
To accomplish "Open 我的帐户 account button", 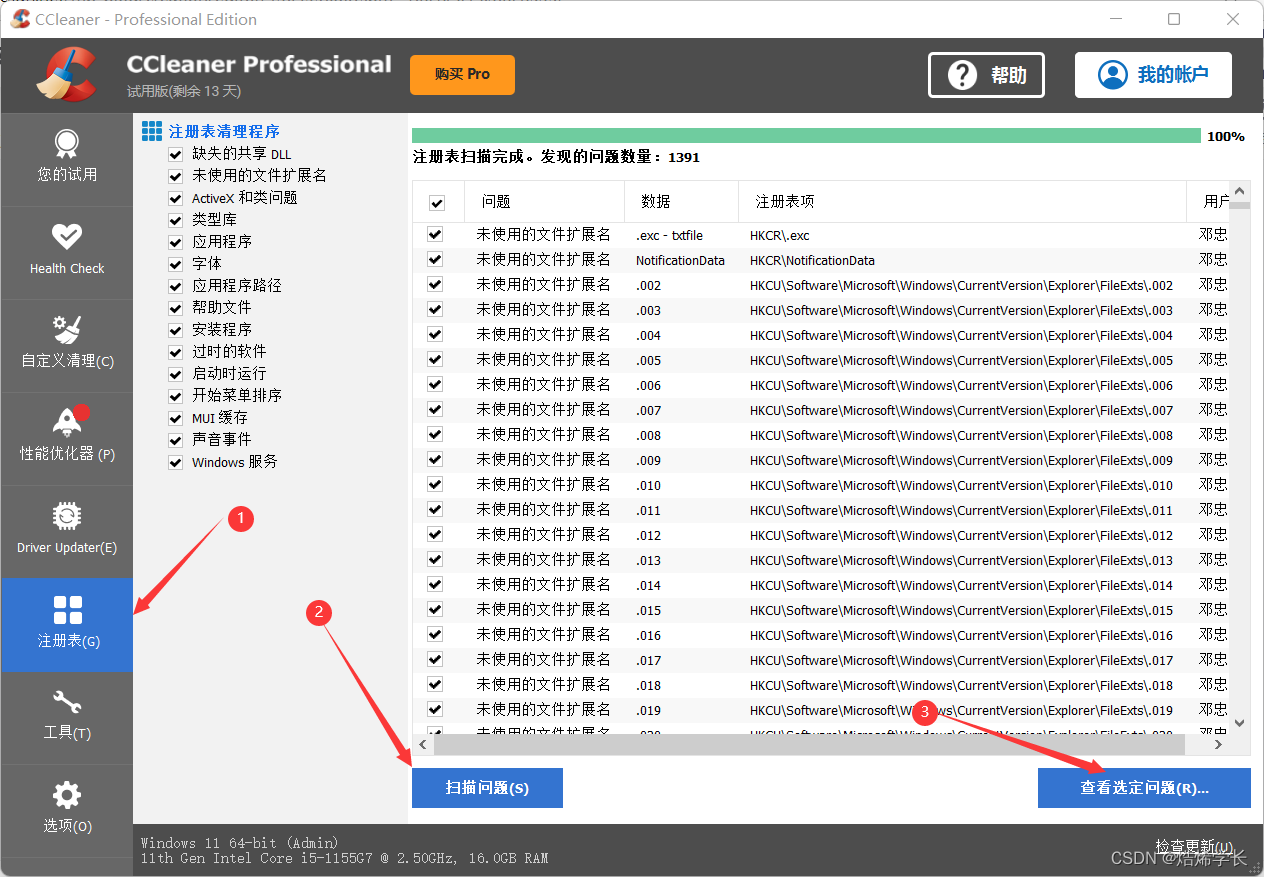I will tap(1153, 75).
